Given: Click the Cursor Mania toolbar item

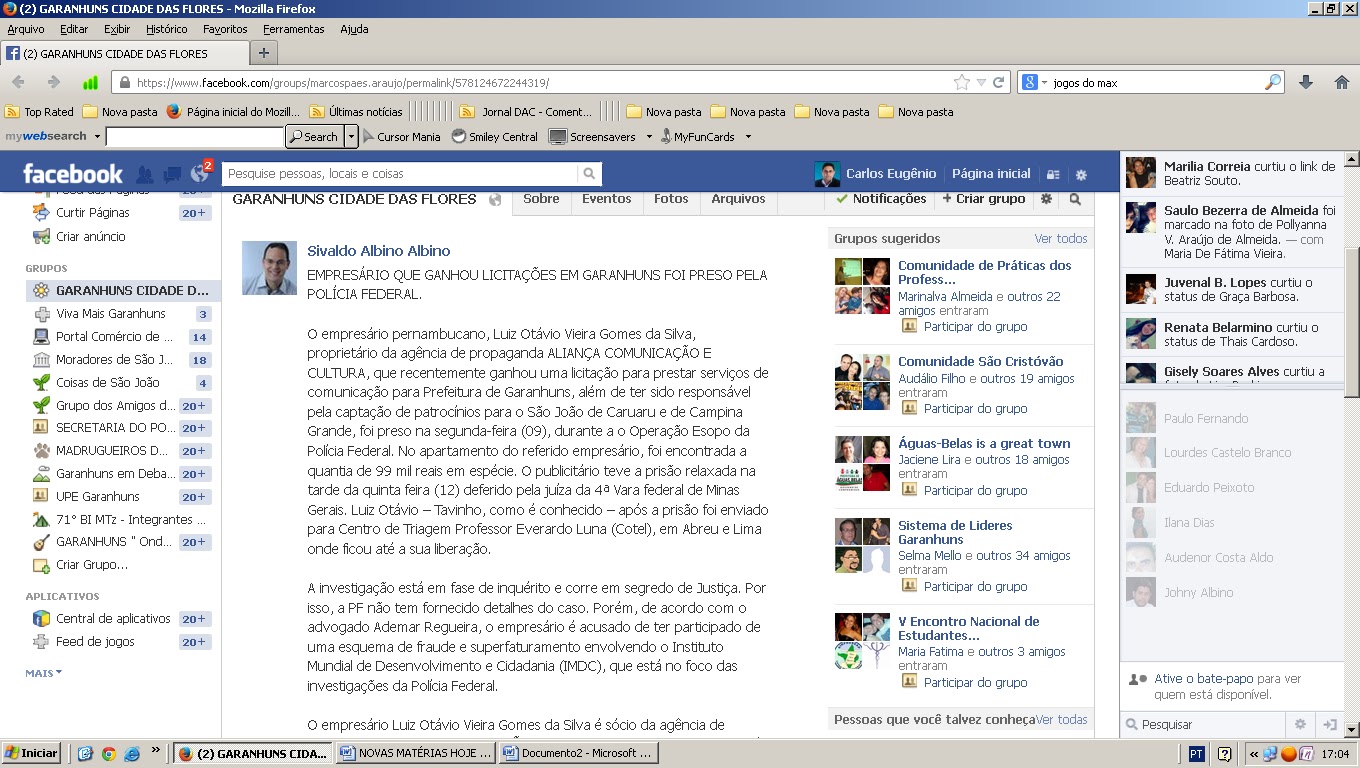Looking at the screenshot, I should (401, 136).
